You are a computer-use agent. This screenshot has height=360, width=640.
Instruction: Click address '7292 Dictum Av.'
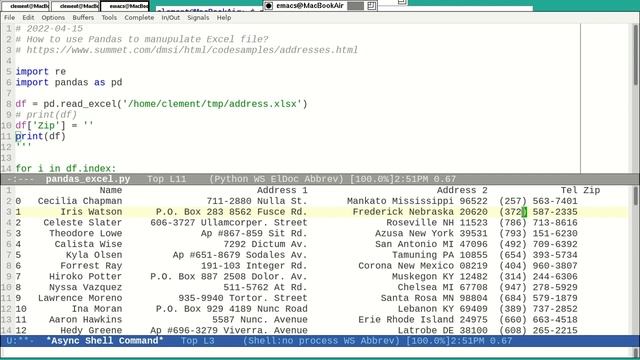pos(265,244)
